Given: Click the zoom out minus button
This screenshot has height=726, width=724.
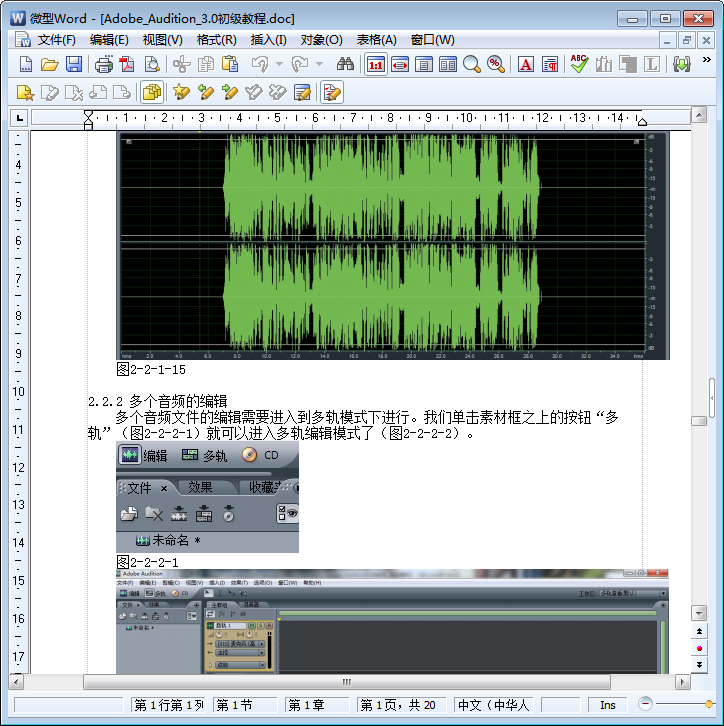Looking at the screenshot, I should pyautogui.click(x=645, y=704).
